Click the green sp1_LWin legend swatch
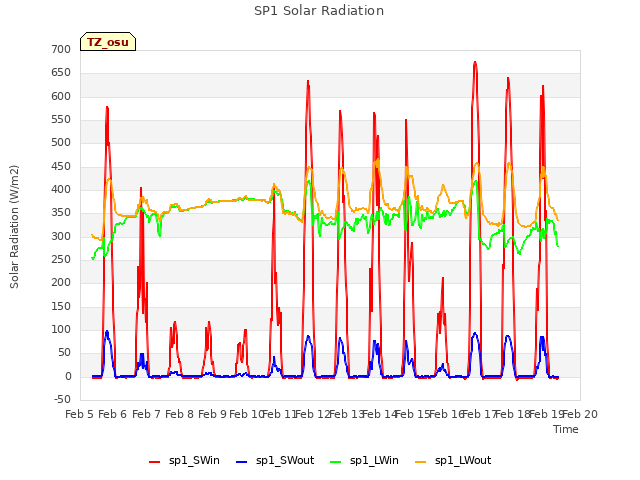The width and height of the screenshot is (640, 480). [x=336, y=461]
